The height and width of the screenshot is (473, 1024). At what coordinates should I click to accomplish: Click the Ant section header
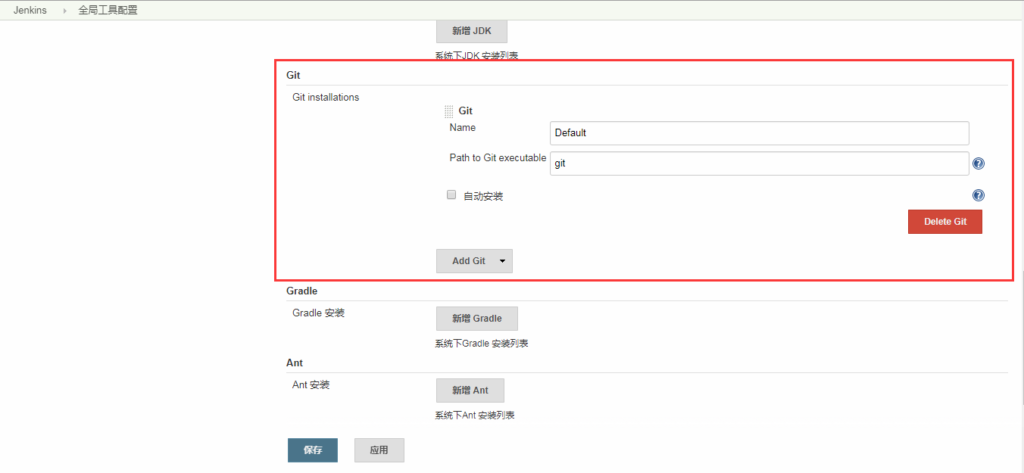pos(295,363)
